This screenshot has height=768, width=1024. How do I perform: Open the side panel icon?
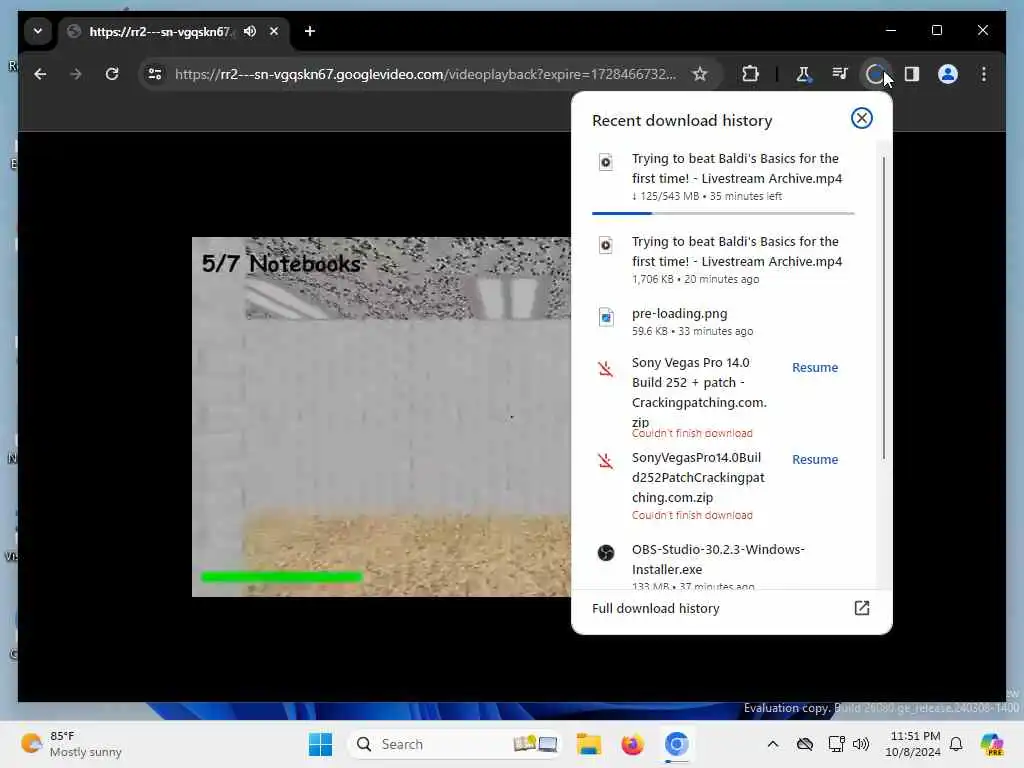pos(912,74)
